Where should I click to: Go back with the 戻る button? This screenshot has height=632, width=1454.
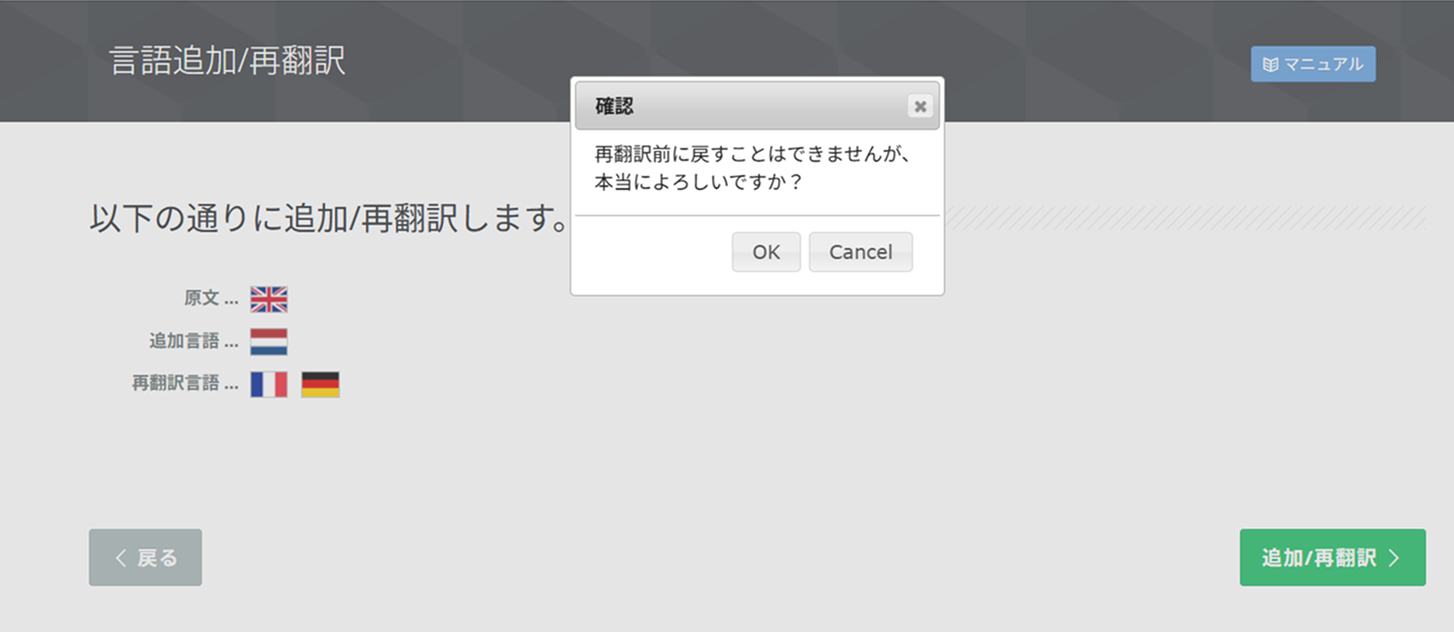[x=145, y=557]
